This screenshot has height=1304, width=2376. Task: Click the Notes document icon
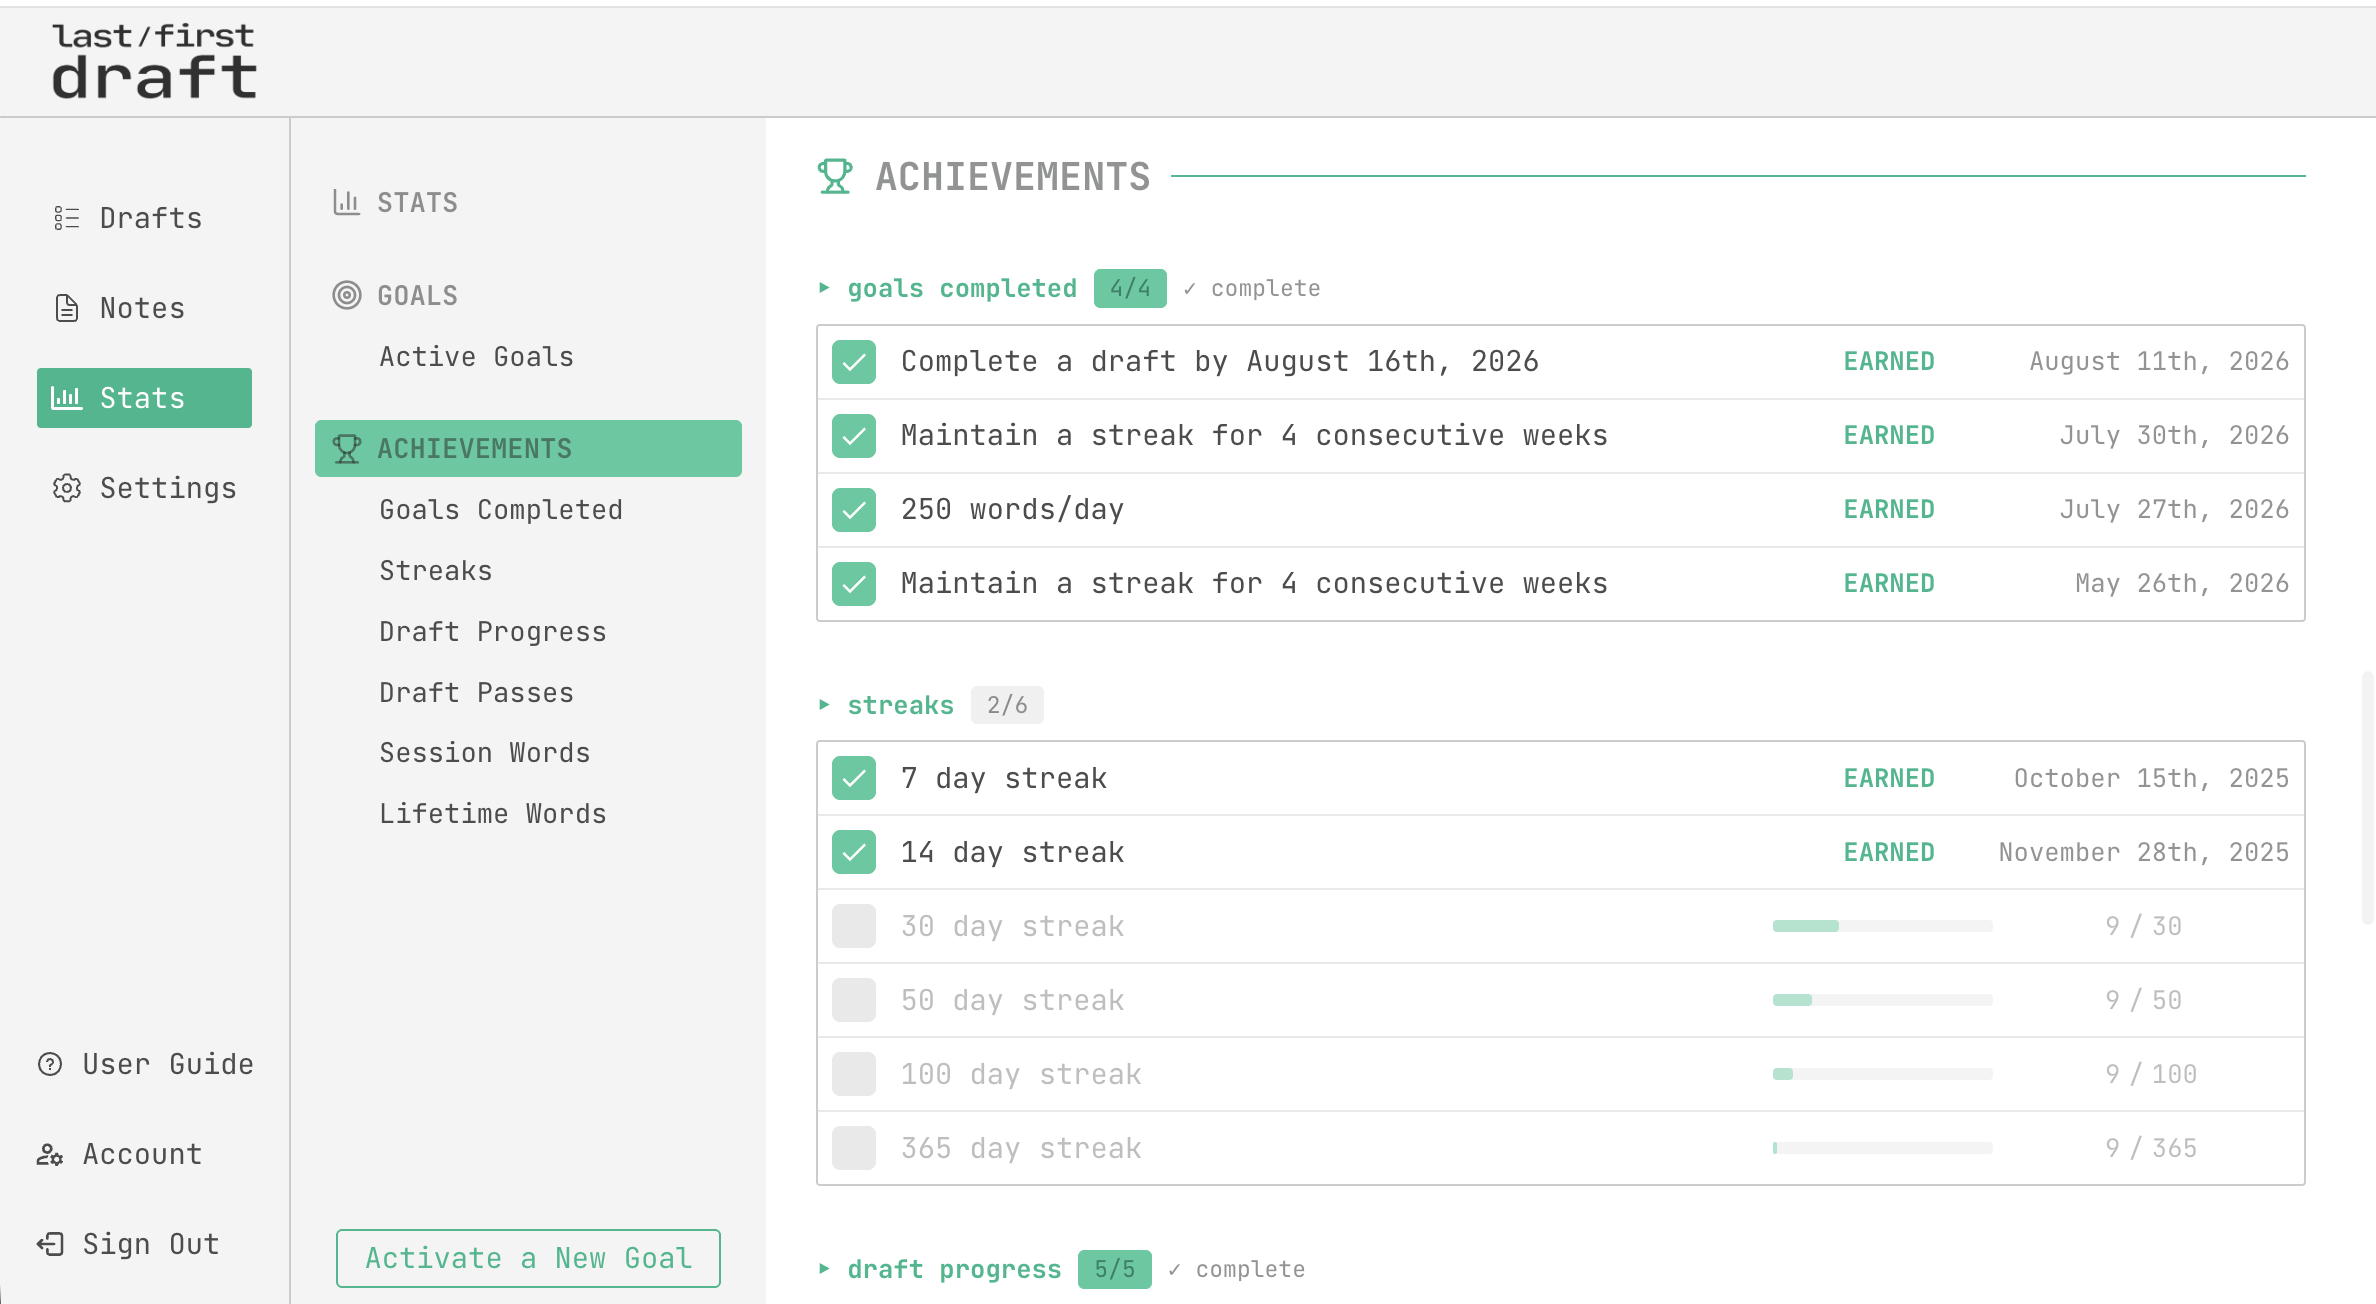[x=66, y=308]
